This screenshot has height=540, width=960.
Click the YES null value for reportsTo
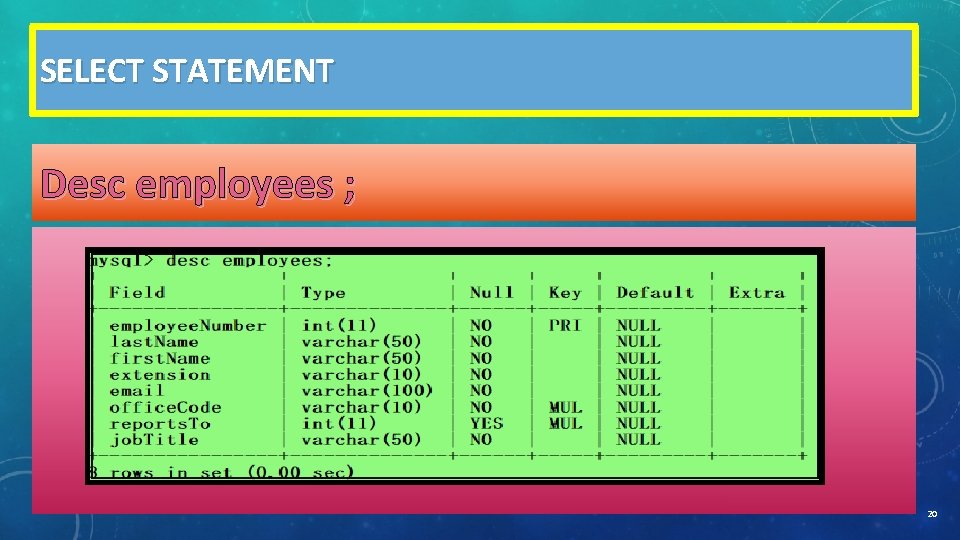(487, 424)
